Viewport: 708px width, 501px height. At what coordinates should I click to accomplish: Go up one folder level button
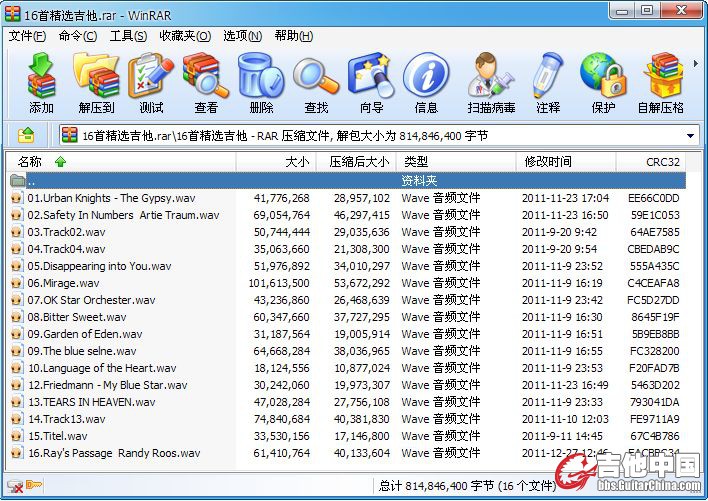[x=26, y=135]
